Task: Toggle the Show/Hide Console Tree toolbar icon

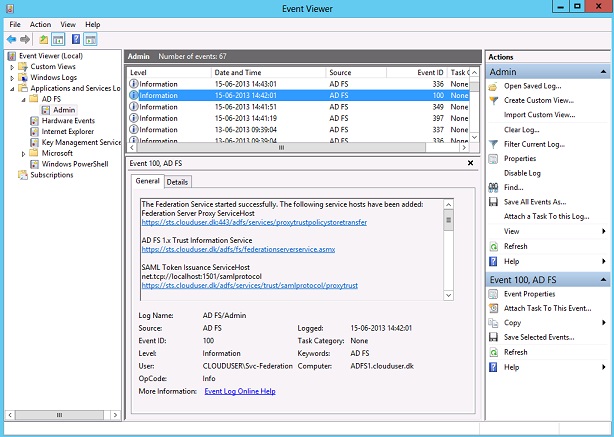Action: 58,39
